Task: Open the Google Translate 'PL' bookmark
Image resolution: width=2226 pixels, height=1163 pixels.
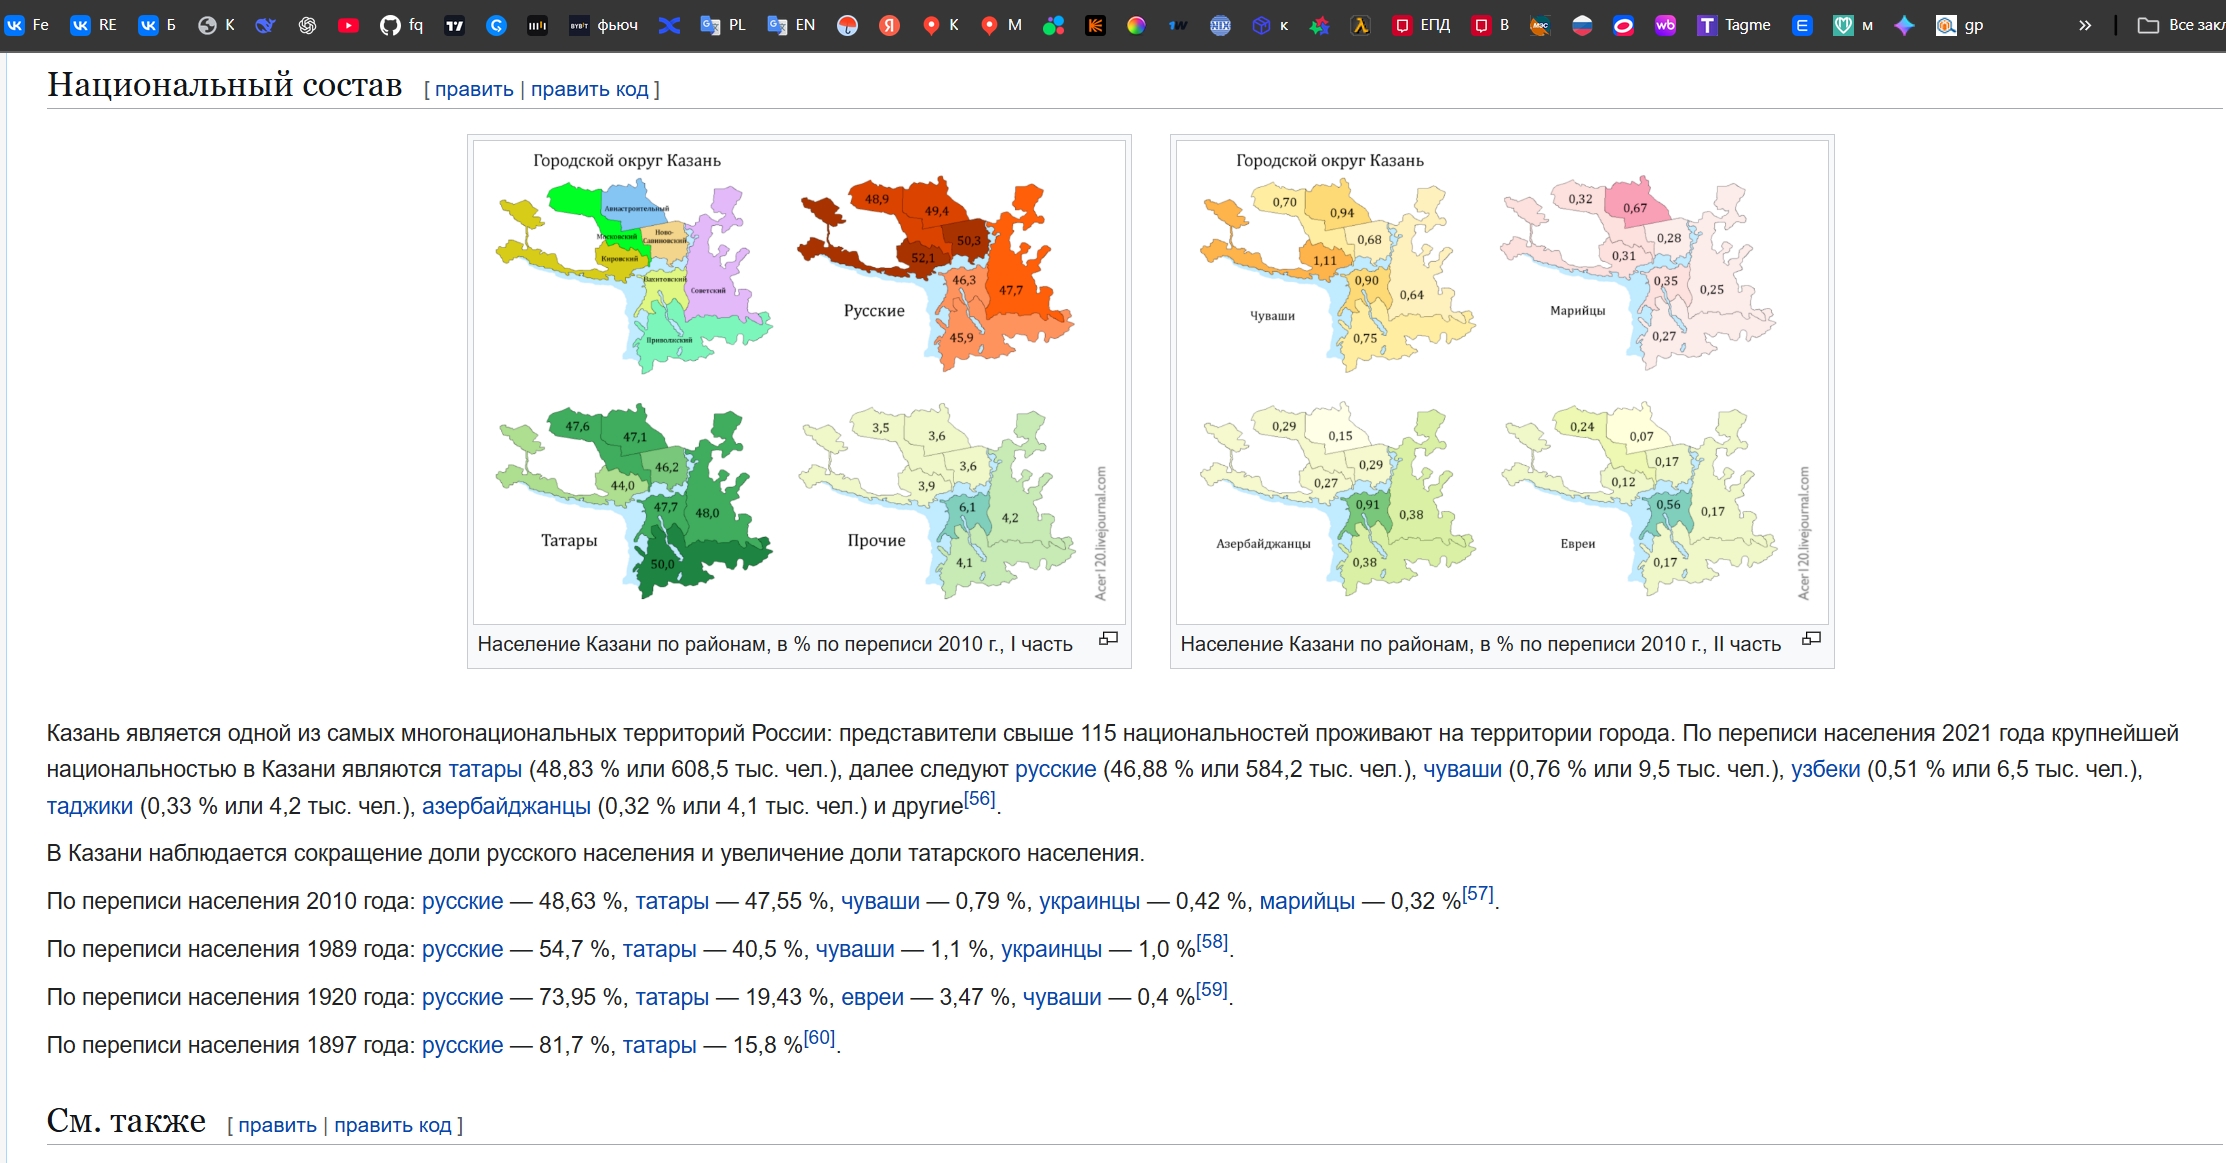Action: [x=723, y=26]
